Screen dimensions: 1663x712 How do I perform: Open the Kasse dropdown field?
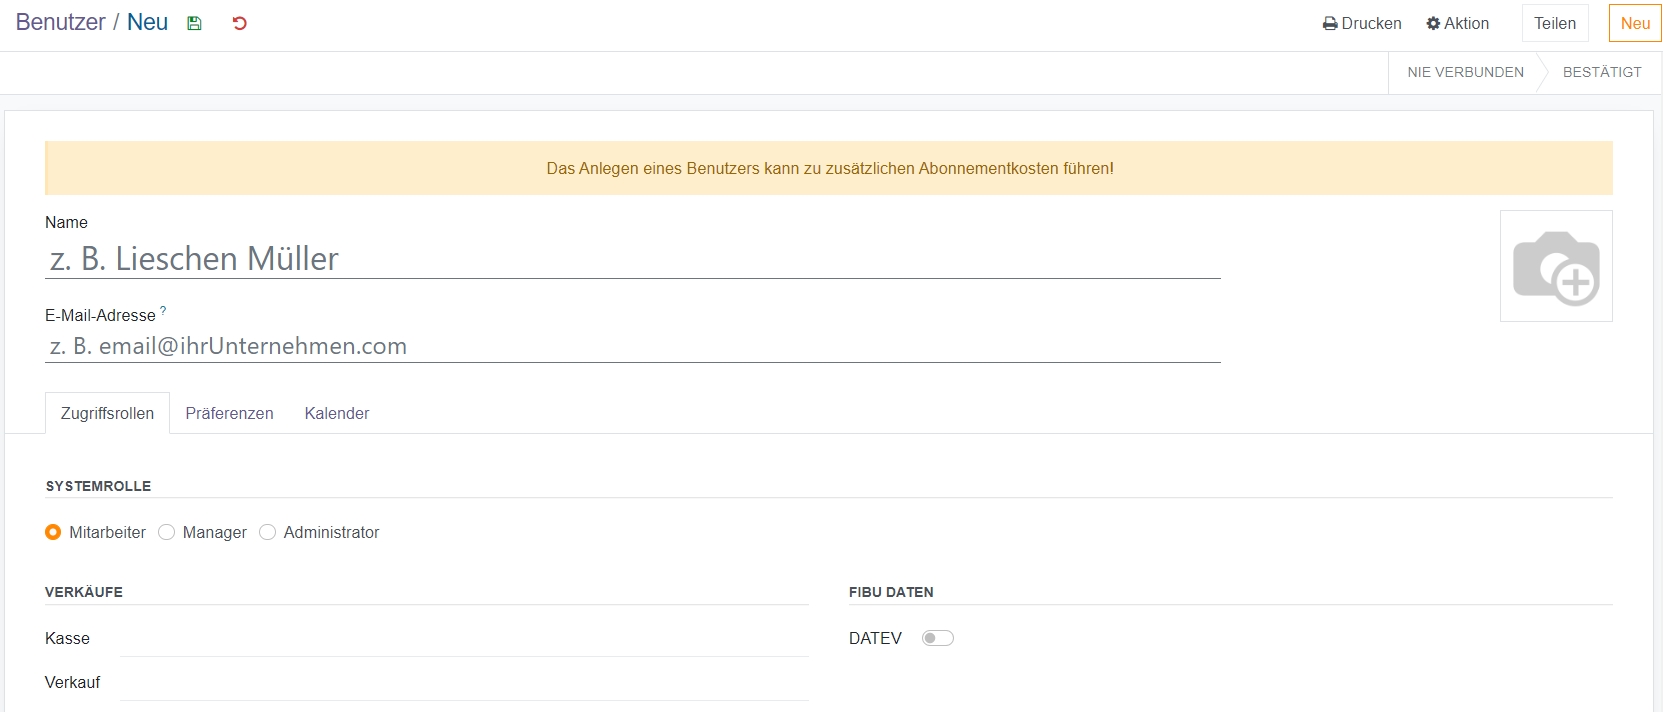coord(463,639)
